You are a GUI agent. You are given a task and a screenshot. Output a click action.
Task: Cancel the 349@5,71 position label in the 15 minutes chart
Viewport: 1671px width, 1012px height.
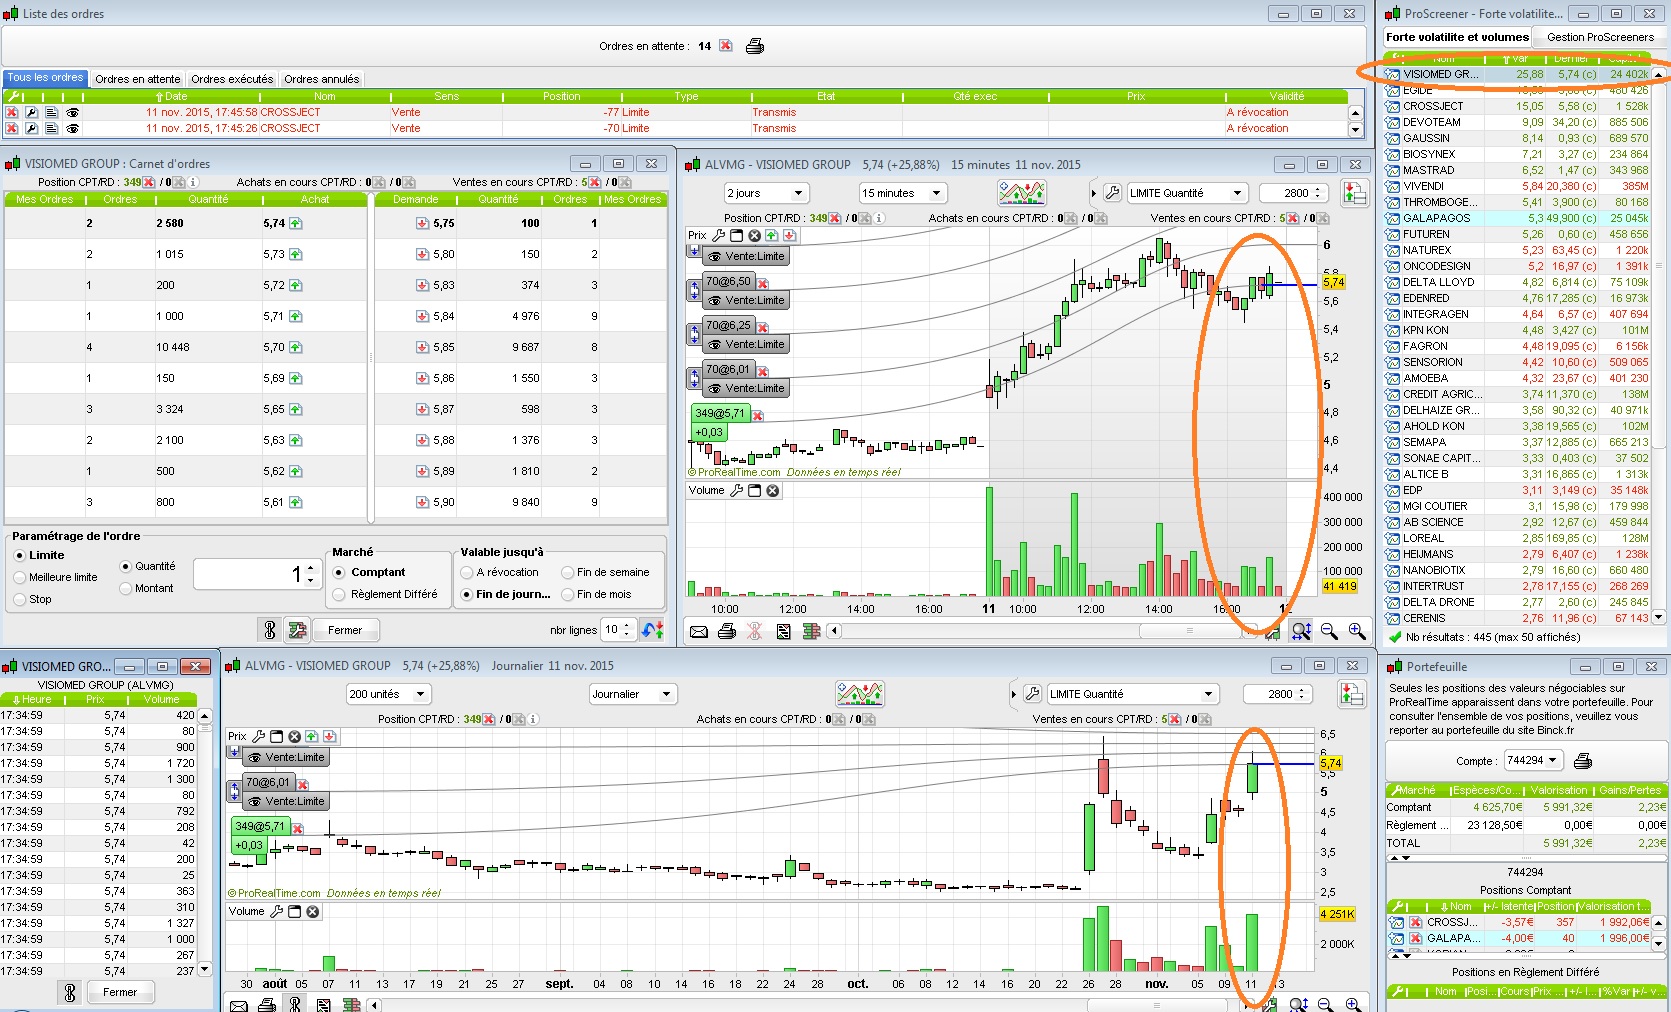[758, 414]
